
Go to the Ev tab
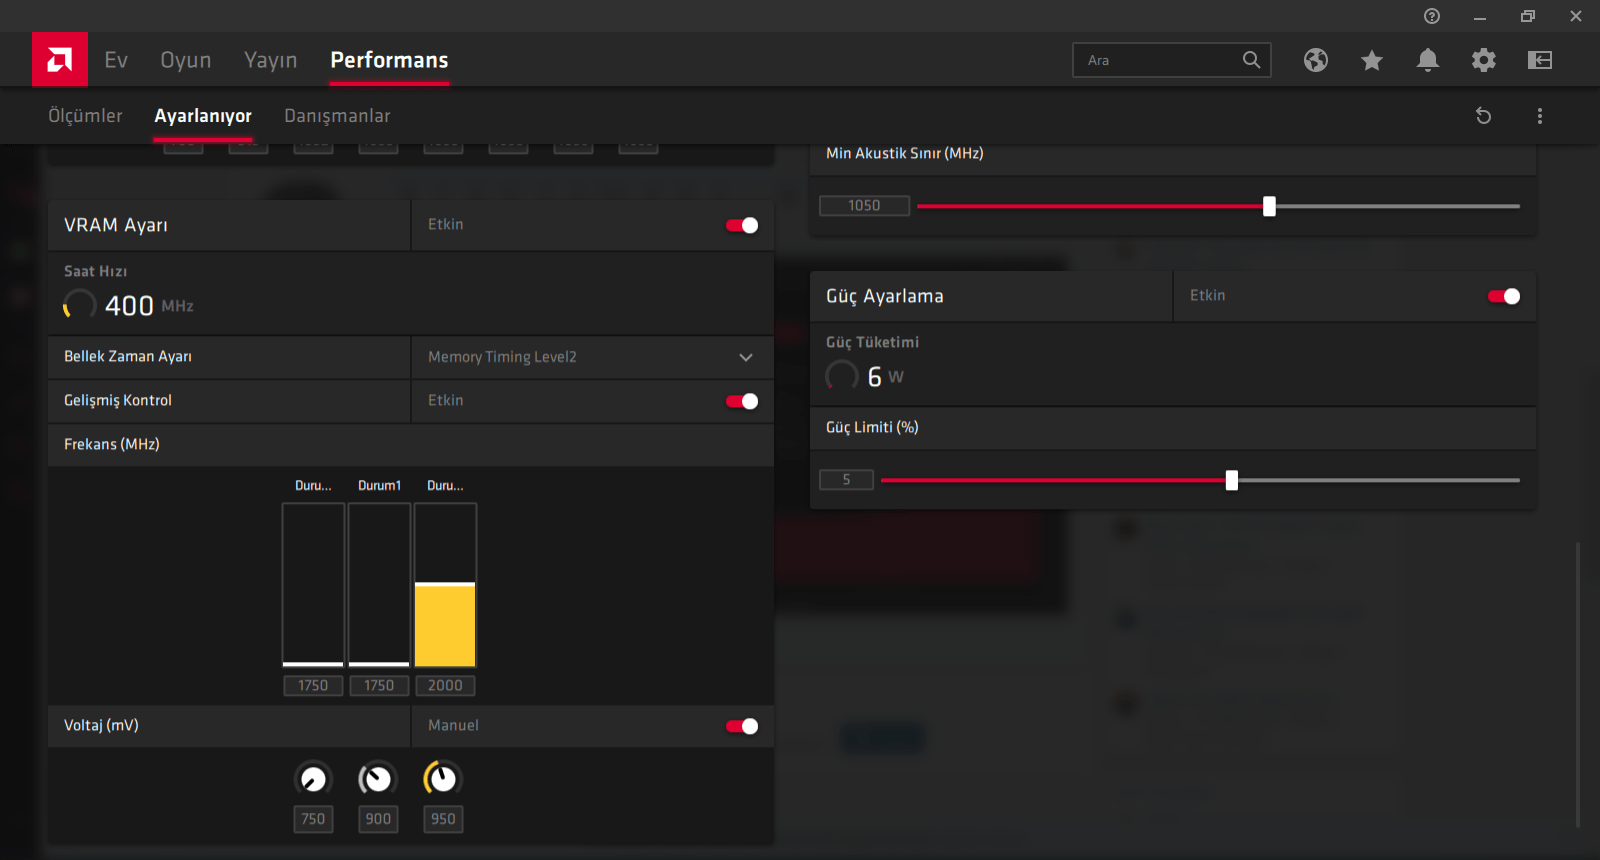coord(116,60)
